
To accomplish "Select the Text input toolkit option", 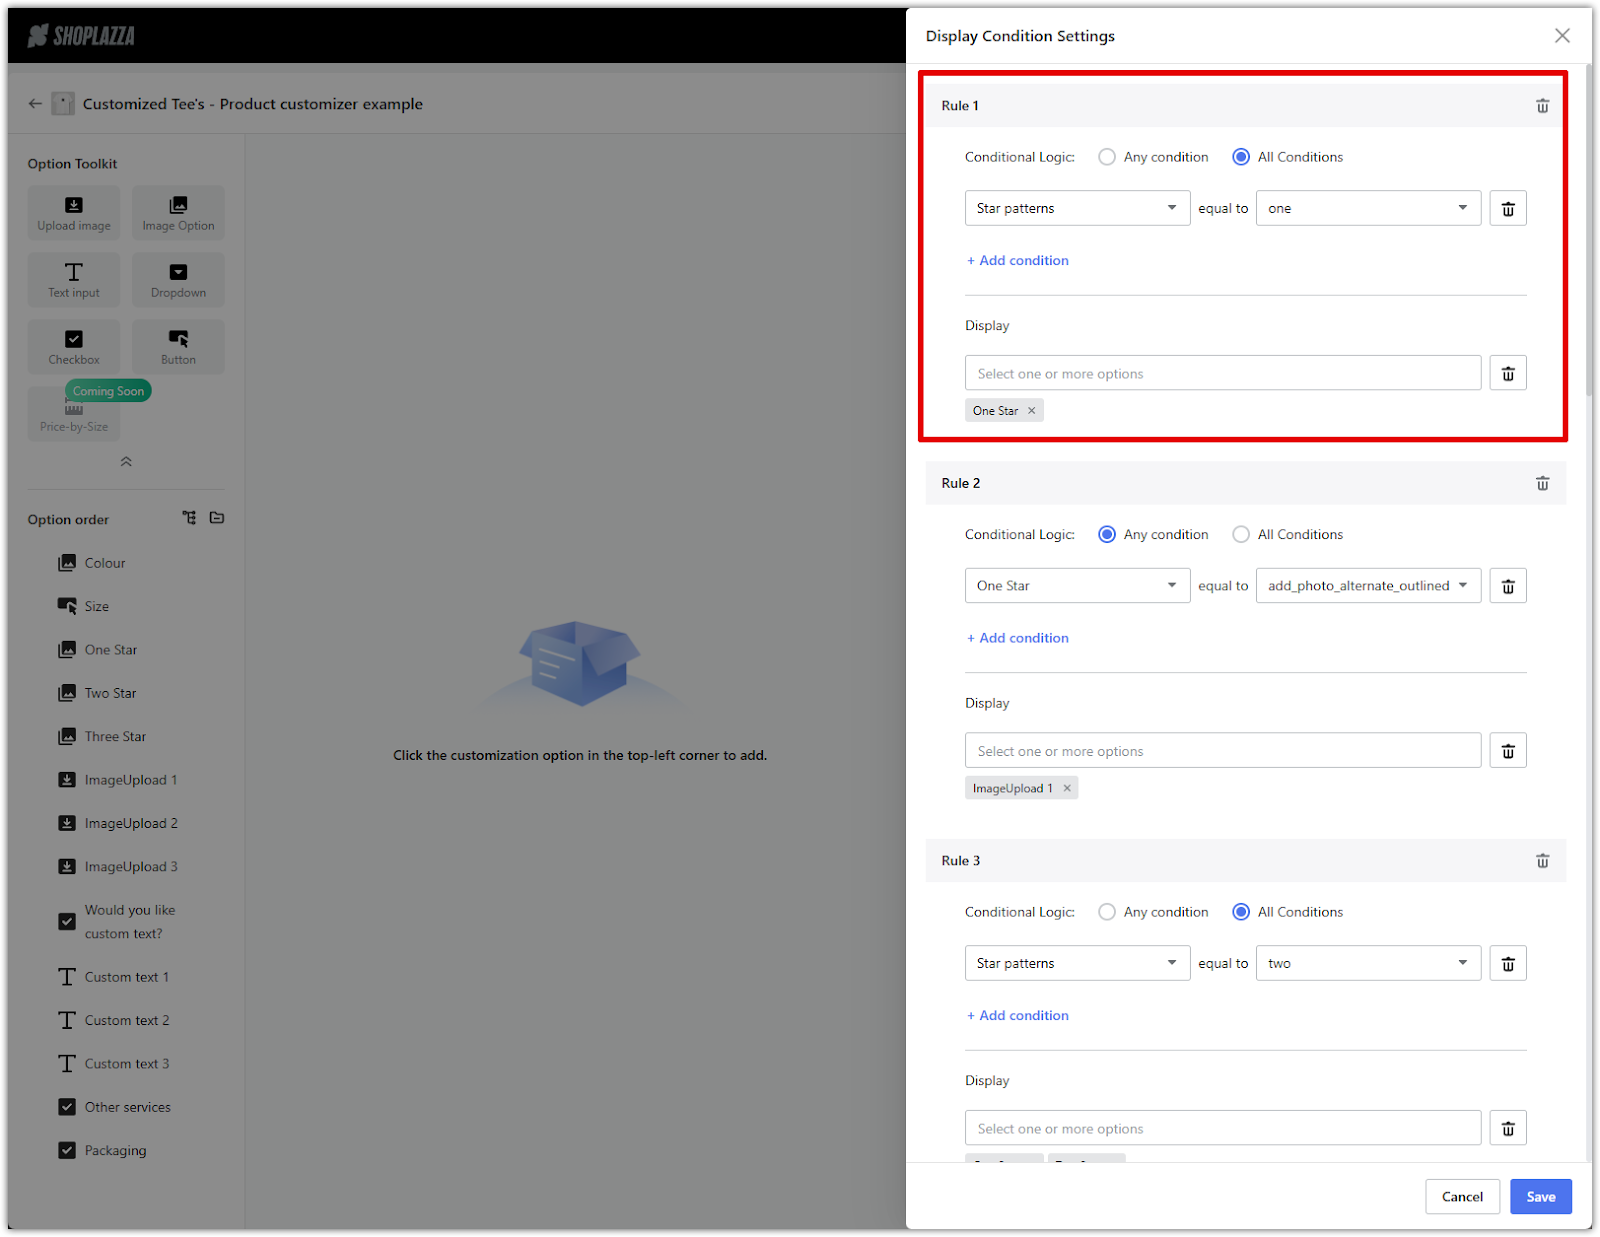I will point(74,280).
